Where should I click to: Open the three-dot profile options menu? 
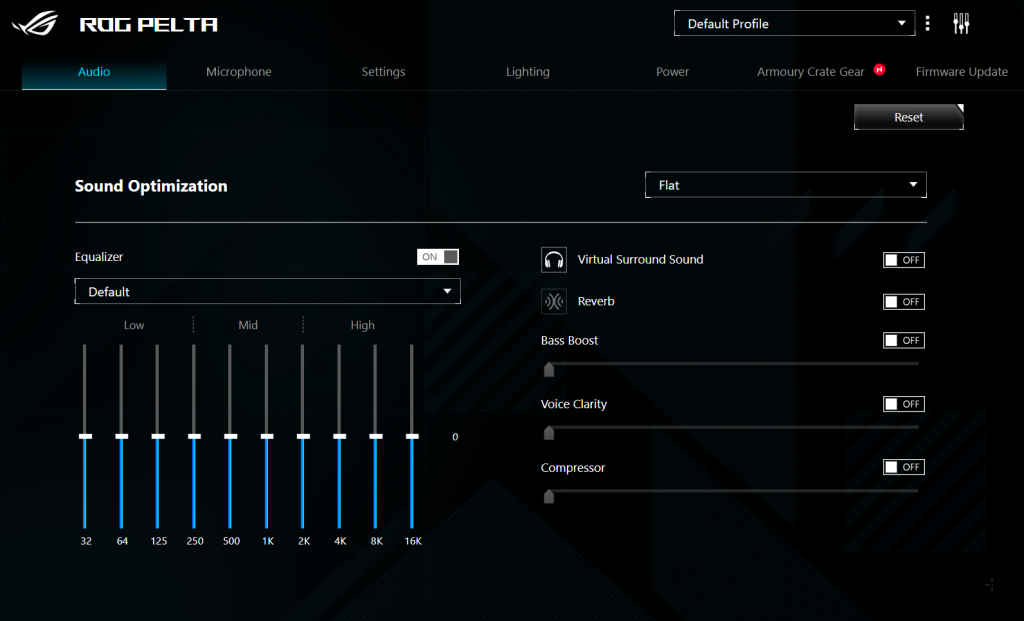928,24
